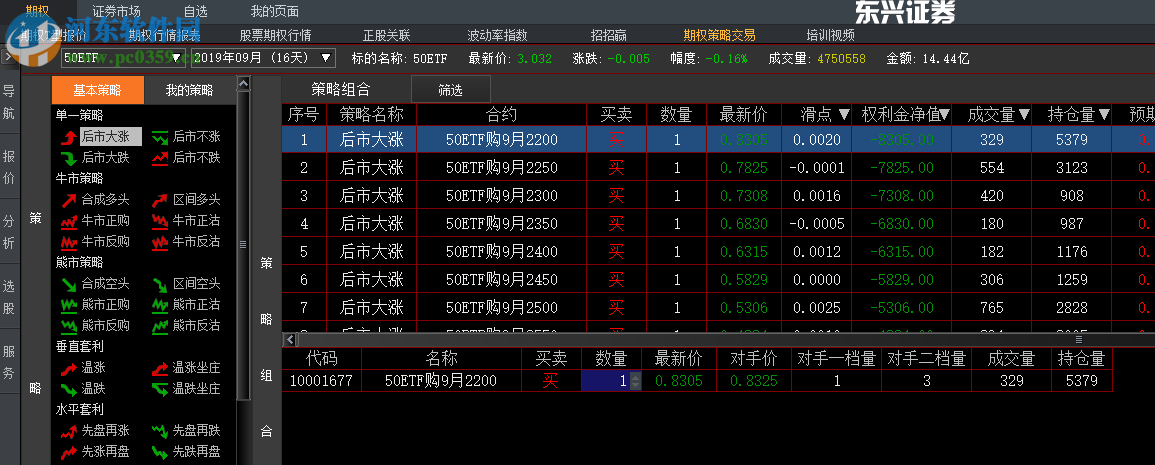Select the 先跌再盘 strategy icon
The width and height of the screenshot is (1155, 465).
click(160, 451)
